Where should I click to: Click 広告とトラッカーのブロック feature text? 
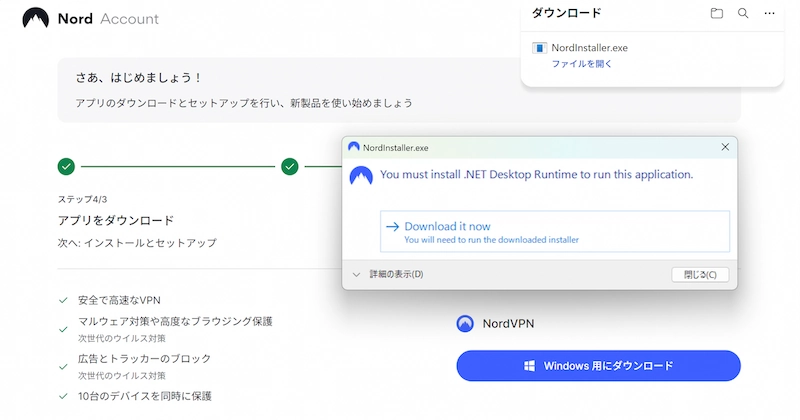click(144, 358)
